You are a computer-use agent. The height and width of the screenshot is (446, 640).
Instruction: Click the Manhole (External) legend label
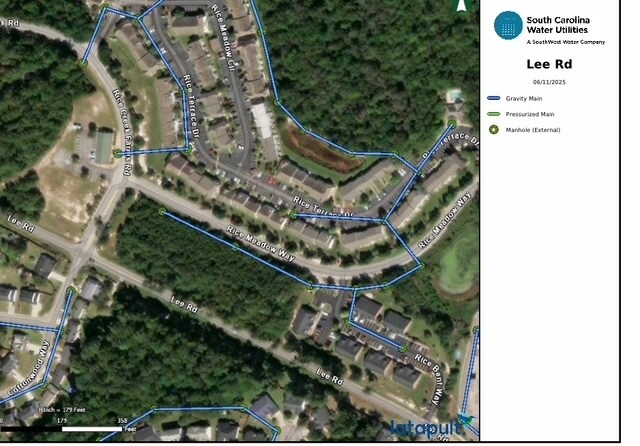click(x=533, y=130)
